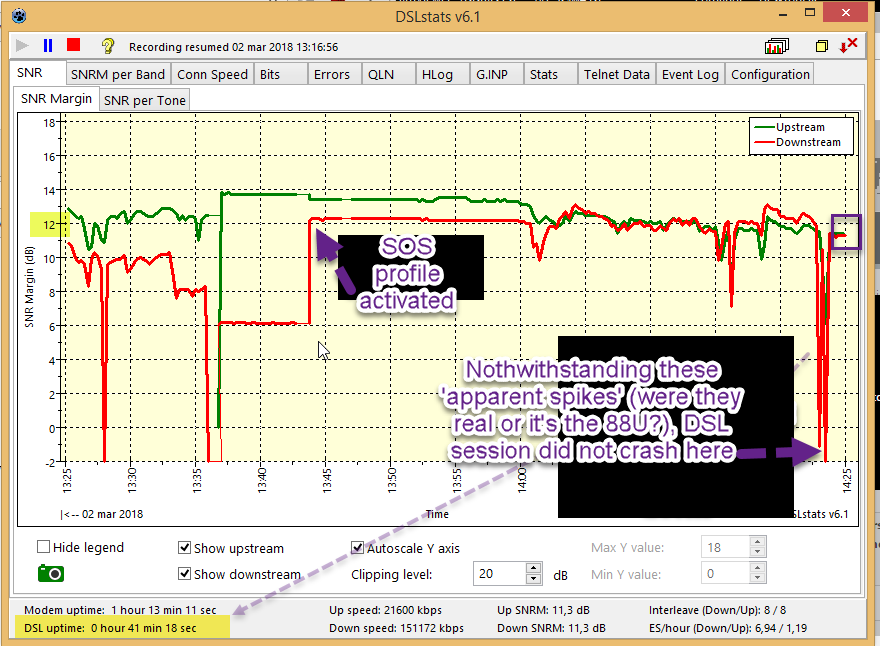Viewport: 880px width, 646px height.
Task: Open the HLog tab
Action: coord(442,75)
